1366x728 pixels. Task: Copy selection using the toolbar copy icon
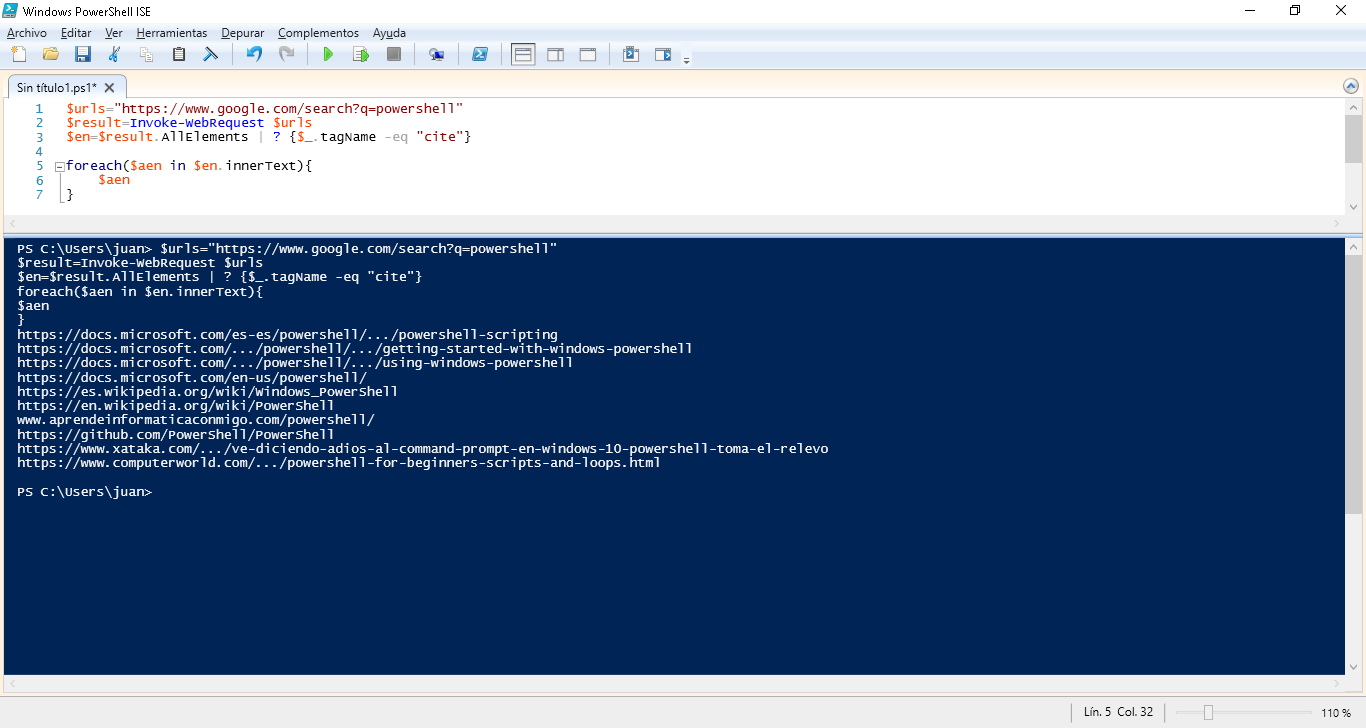pyautogui.click(x=147, y=54)
